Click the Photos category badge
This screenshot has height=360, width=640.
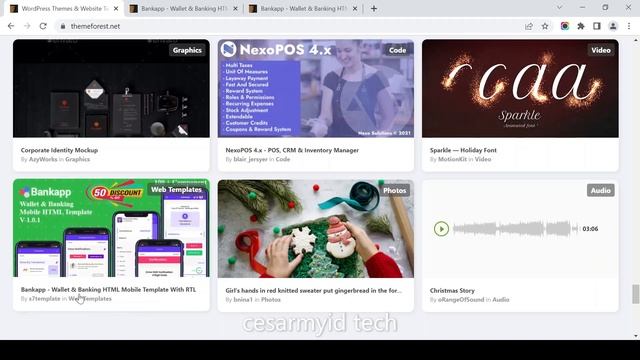point(395,190)
